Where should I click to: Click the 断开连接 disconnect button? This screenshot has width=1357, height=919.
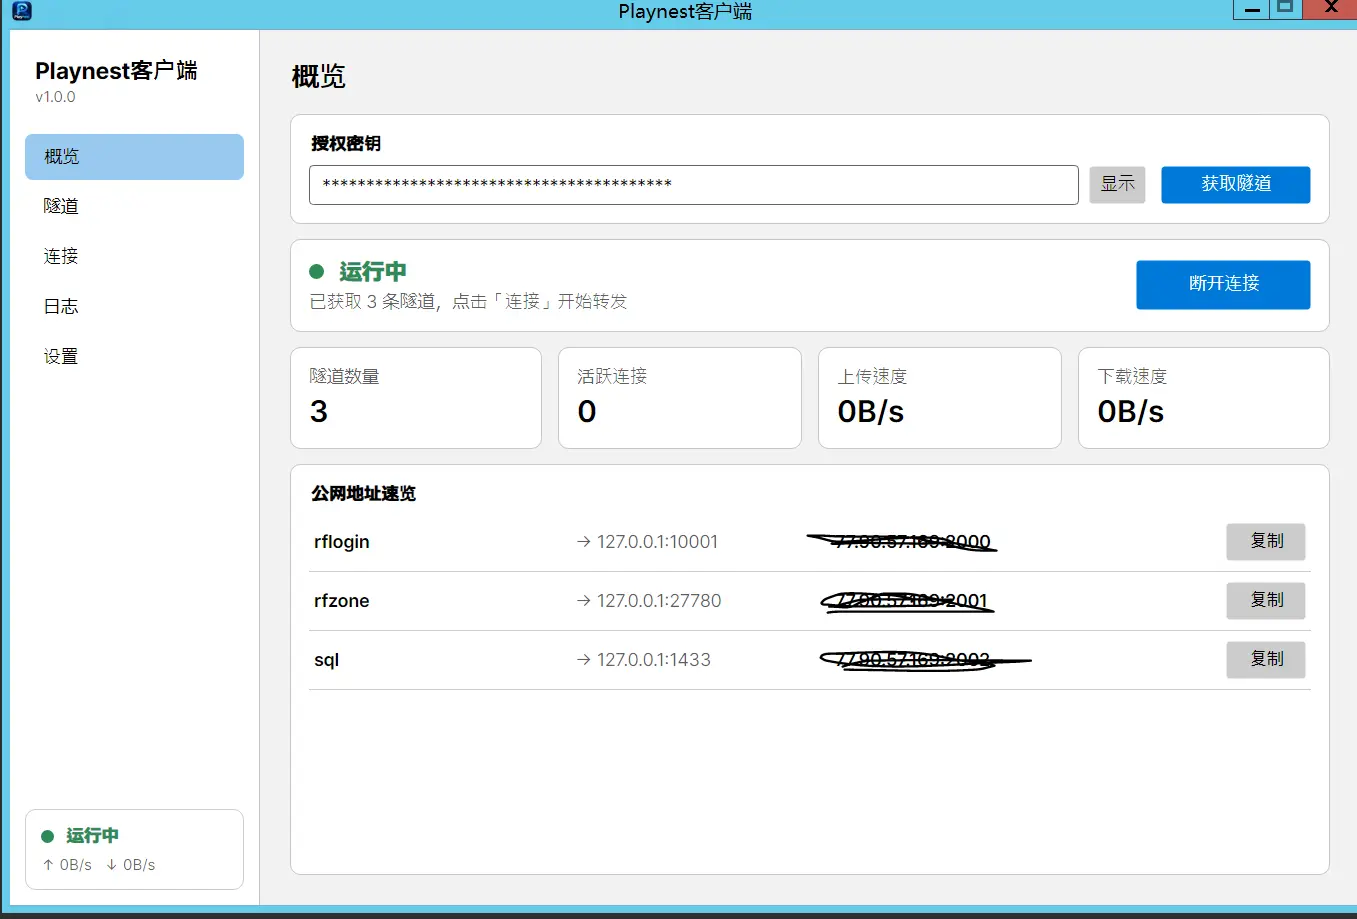(x=1223, y=284)
